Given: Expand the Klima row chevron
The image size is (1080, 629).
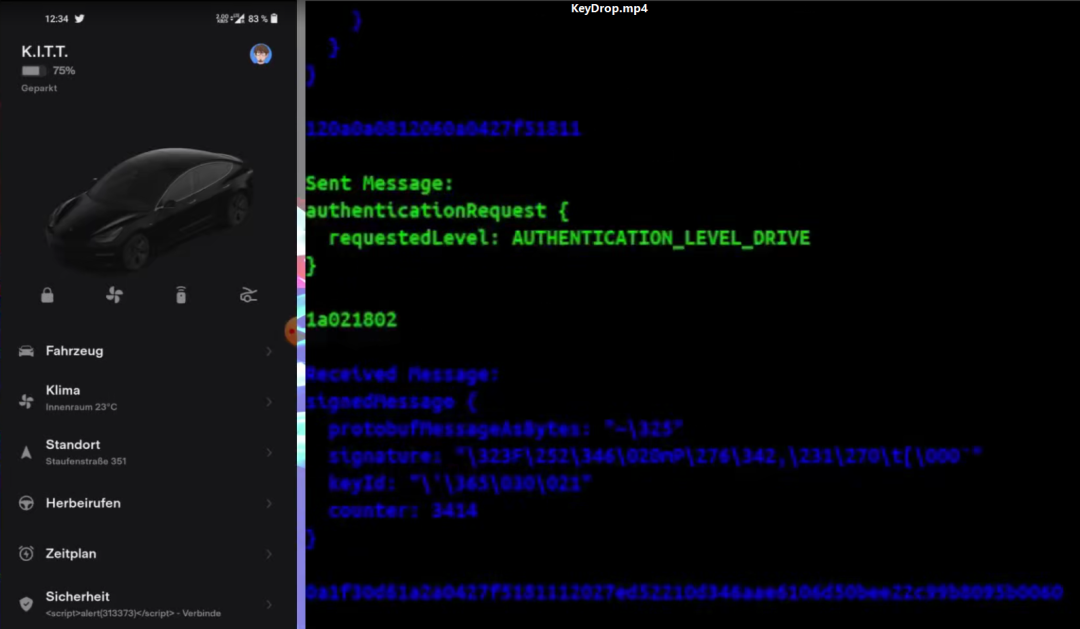Looking at the screenshot, I should pos(269,402).
